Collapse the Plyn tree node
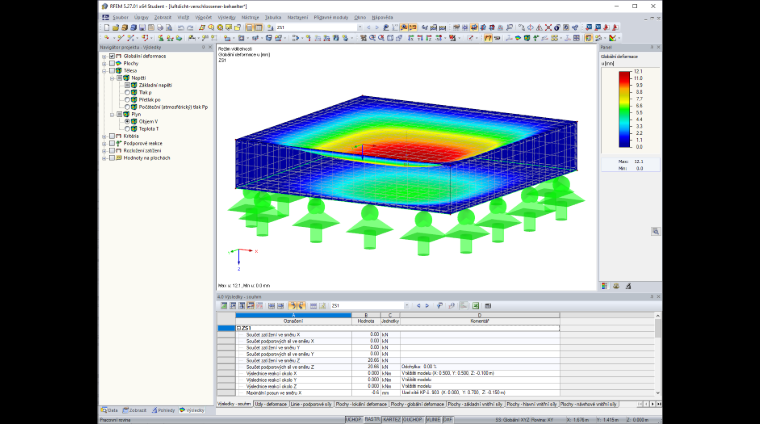This screenshot has height=424, width=760. tap(112, 114)
